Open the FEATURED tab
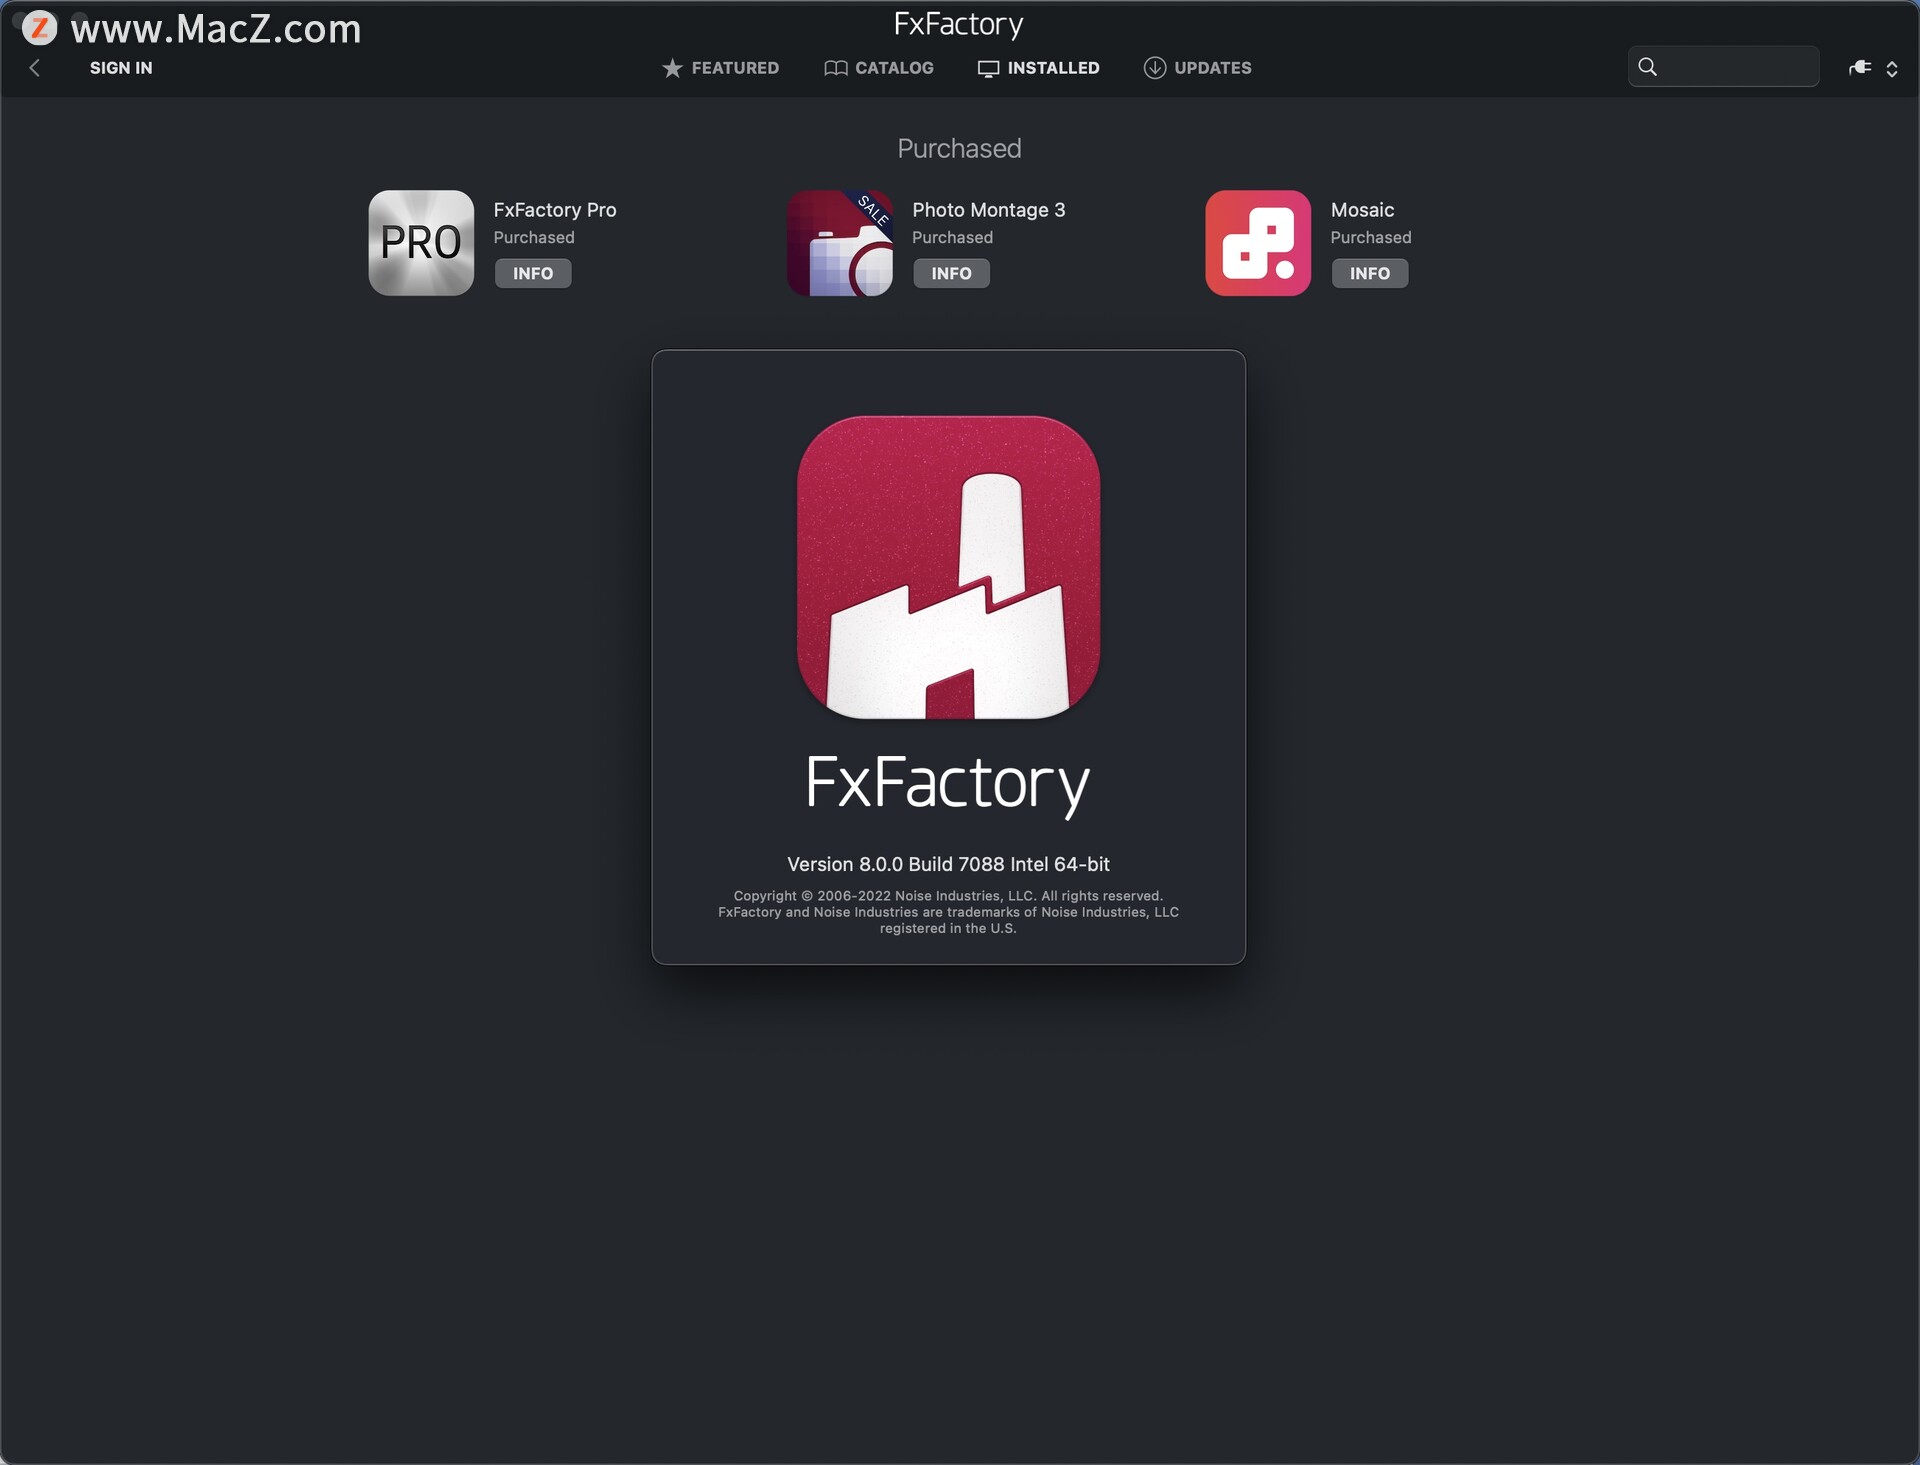 click(x=720, y=68)
